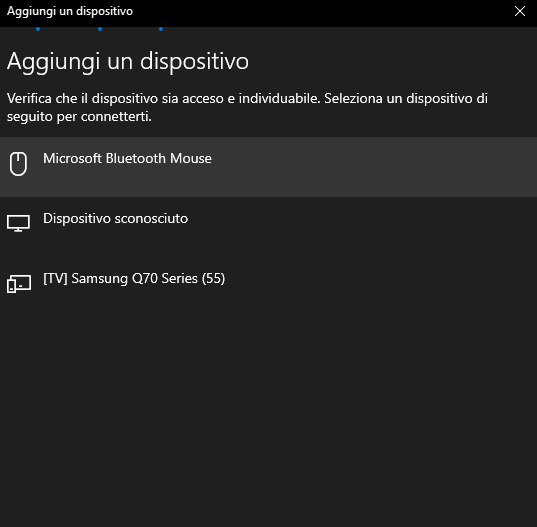Click the title bar text Aggiungi un dispositivo
This screenshot has width=537, height=527.
point(70,11)
